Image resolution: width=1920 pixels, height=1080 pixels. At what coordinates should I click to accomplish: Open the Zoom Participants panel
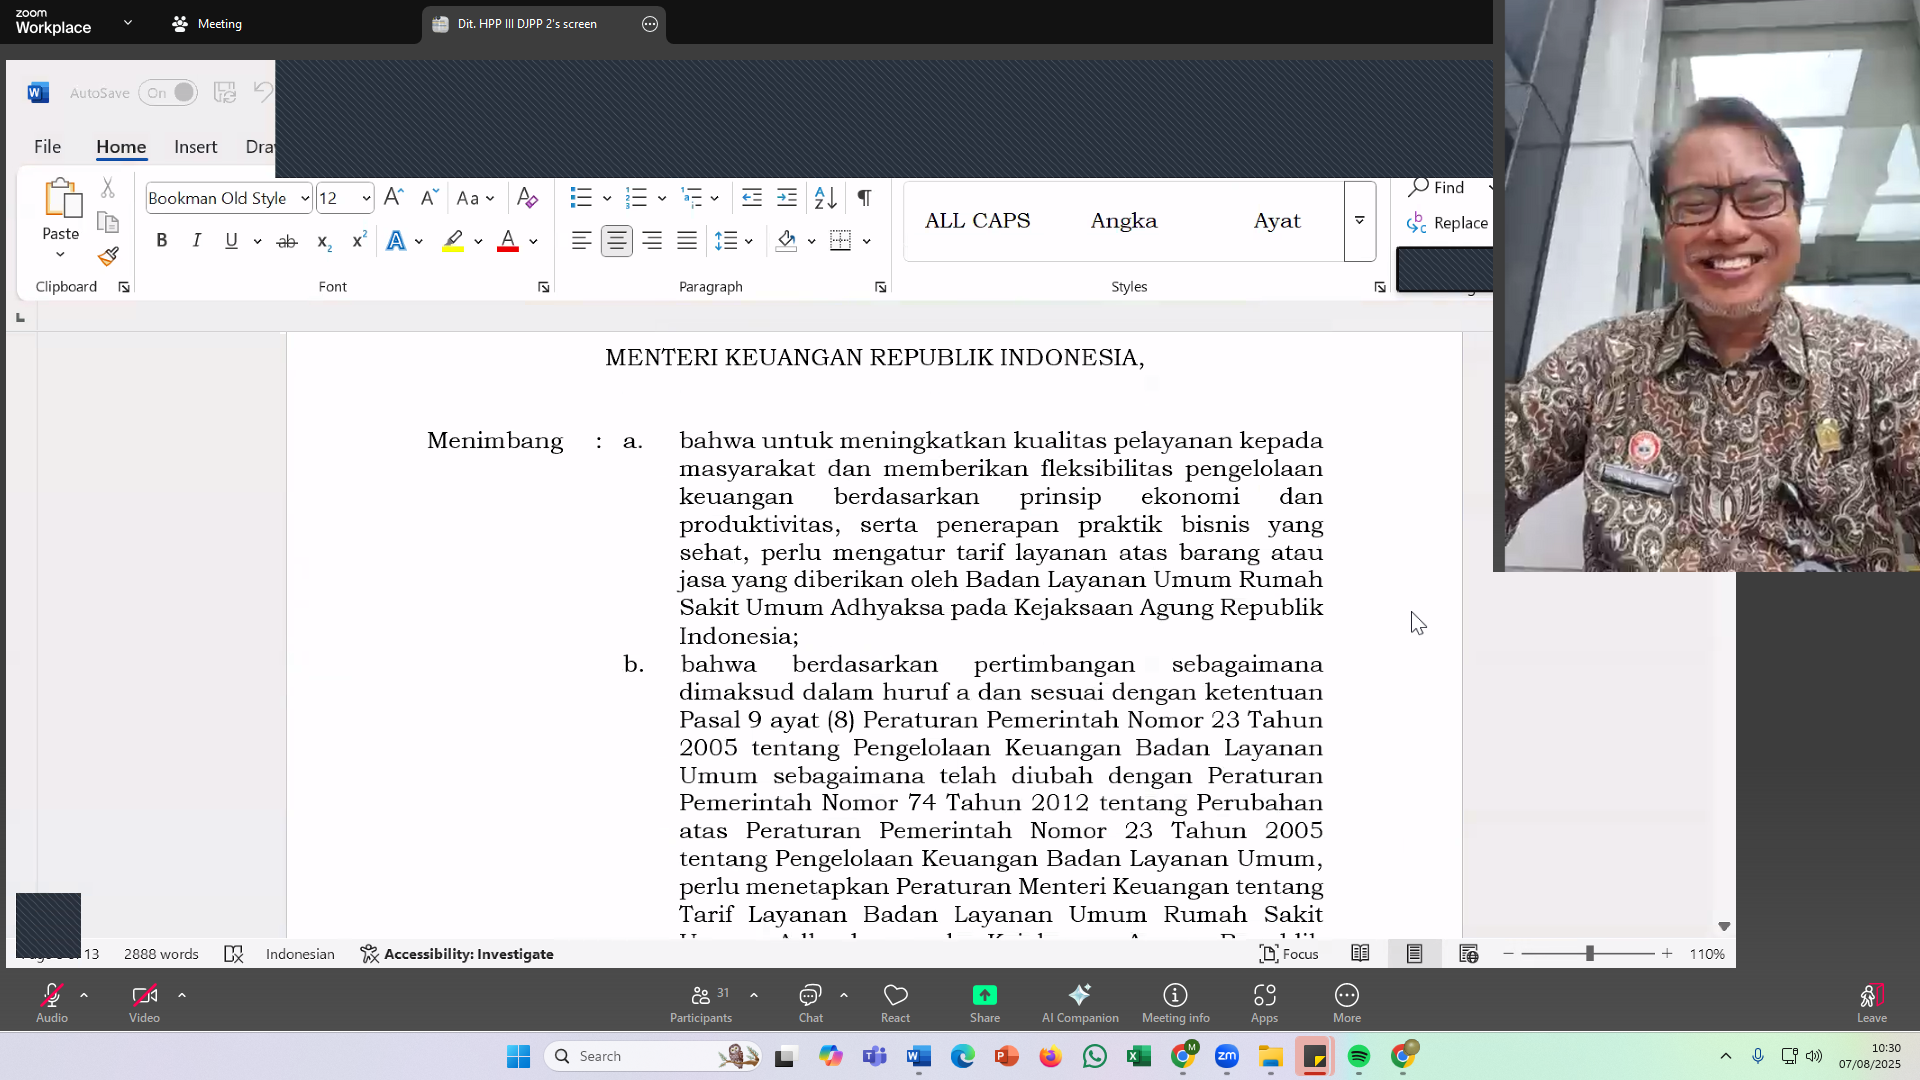(701, 1003)
